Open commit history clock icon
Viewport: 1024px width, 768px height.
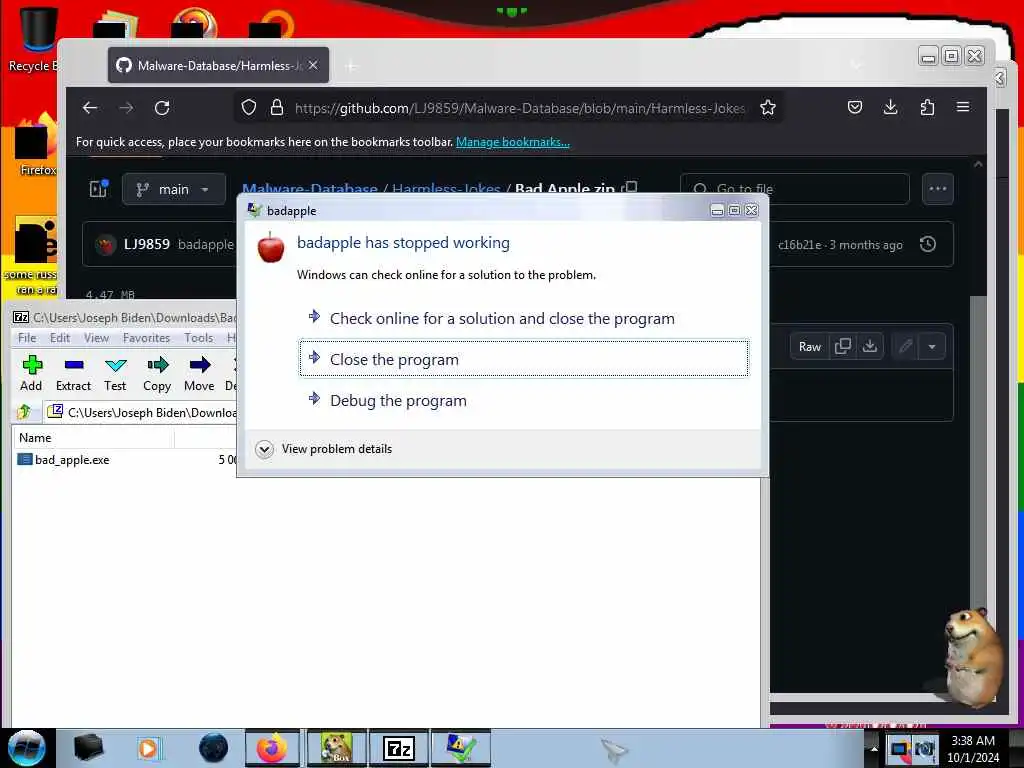(x=928, y=244)
